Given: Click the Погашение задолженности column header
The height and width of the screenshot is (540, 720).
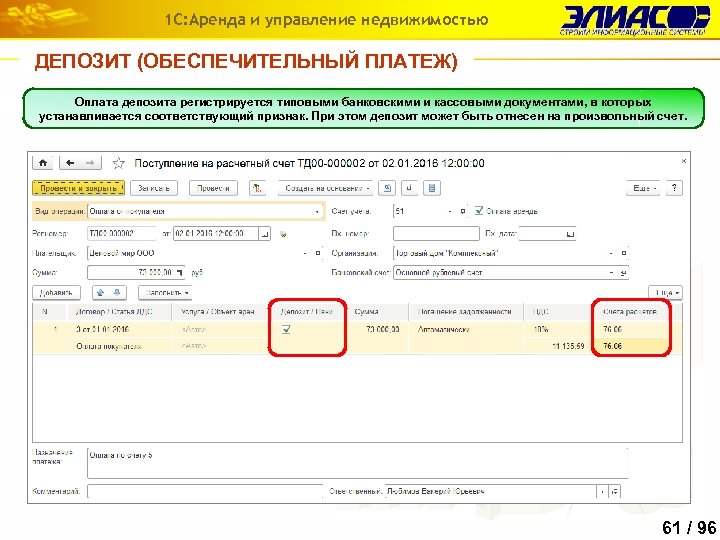Looking at the screenshot, I should coord(465,312).
